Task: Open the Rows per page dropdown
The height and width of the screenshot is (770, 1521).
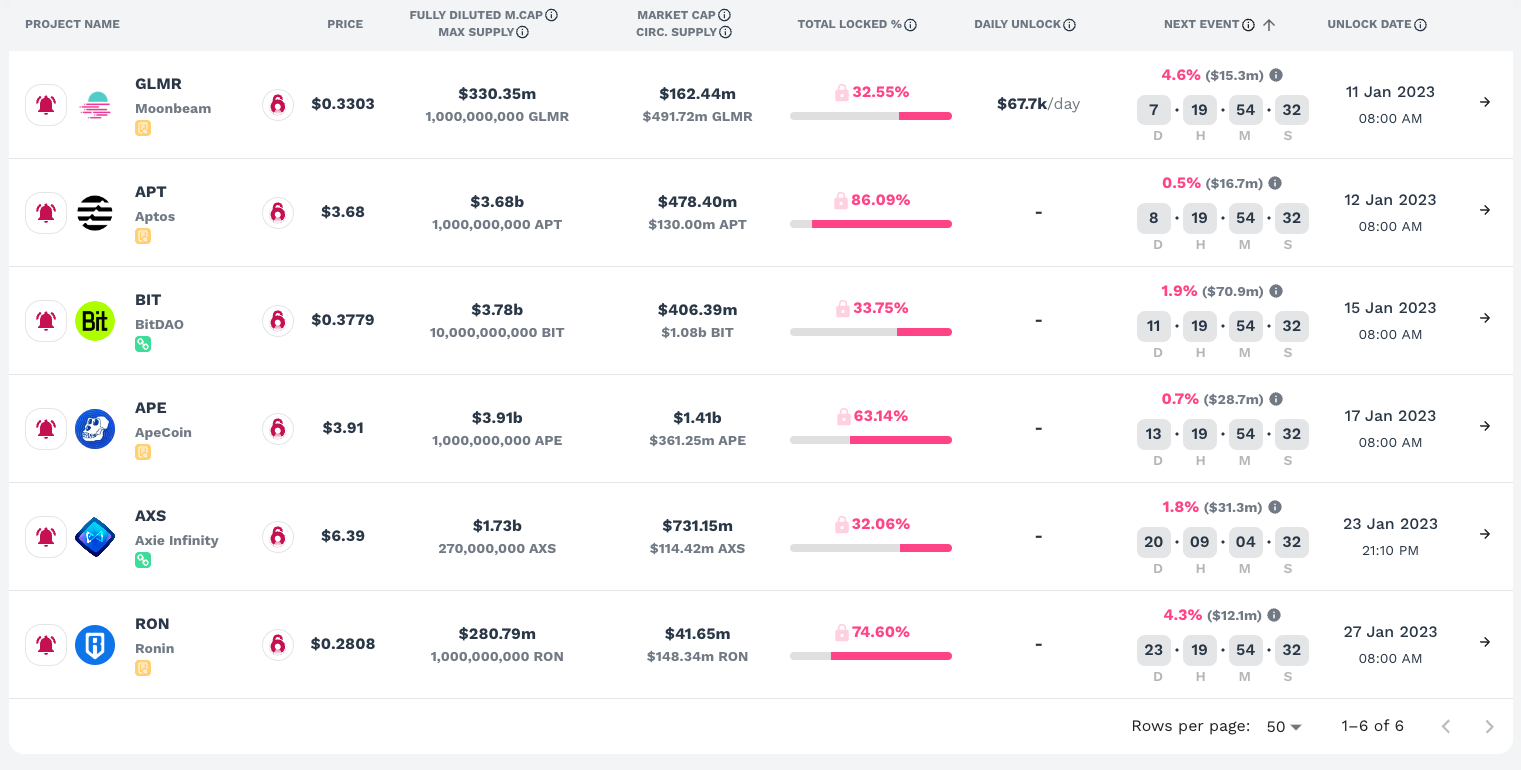Action: point(1283,726)
